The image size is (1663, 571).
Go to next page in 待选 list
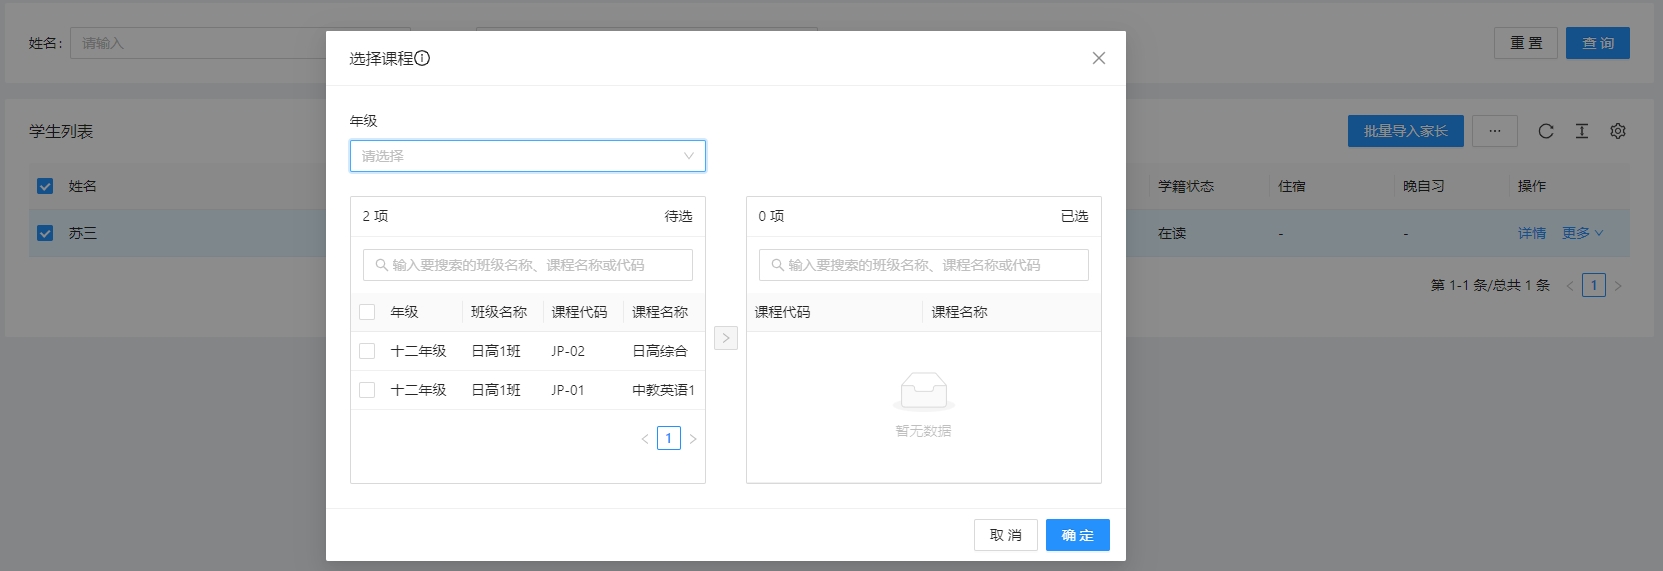tap(693, 439)
